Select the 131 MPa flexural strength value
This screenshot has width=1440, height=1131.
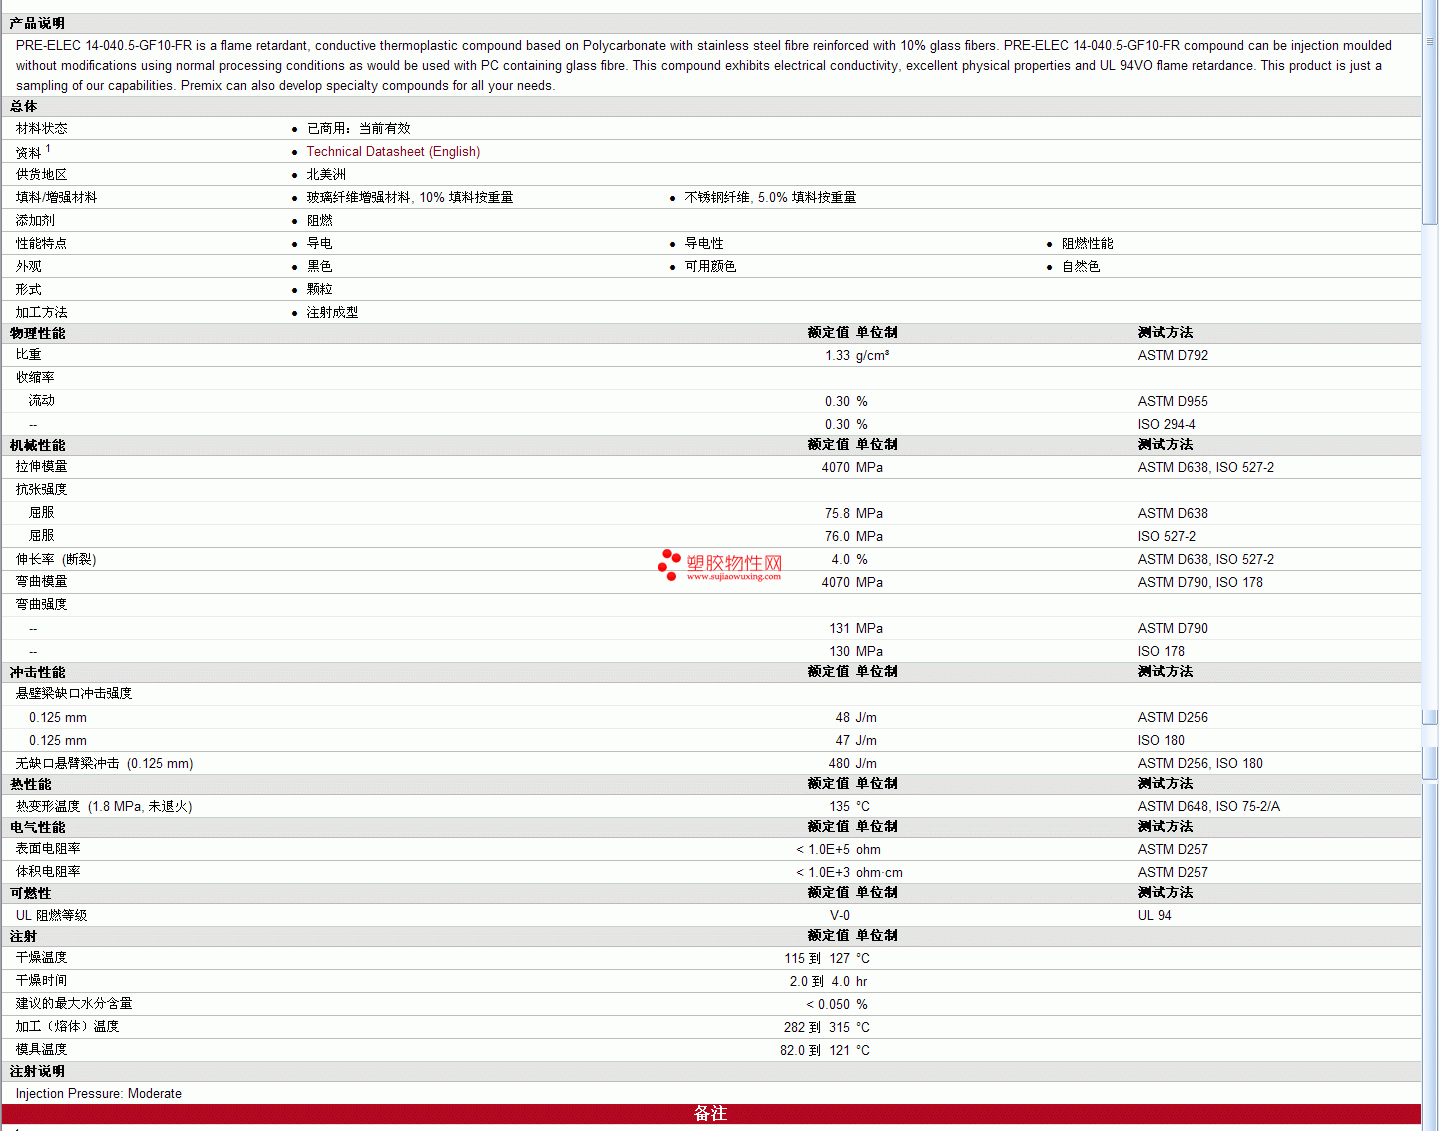click(856, 629)
